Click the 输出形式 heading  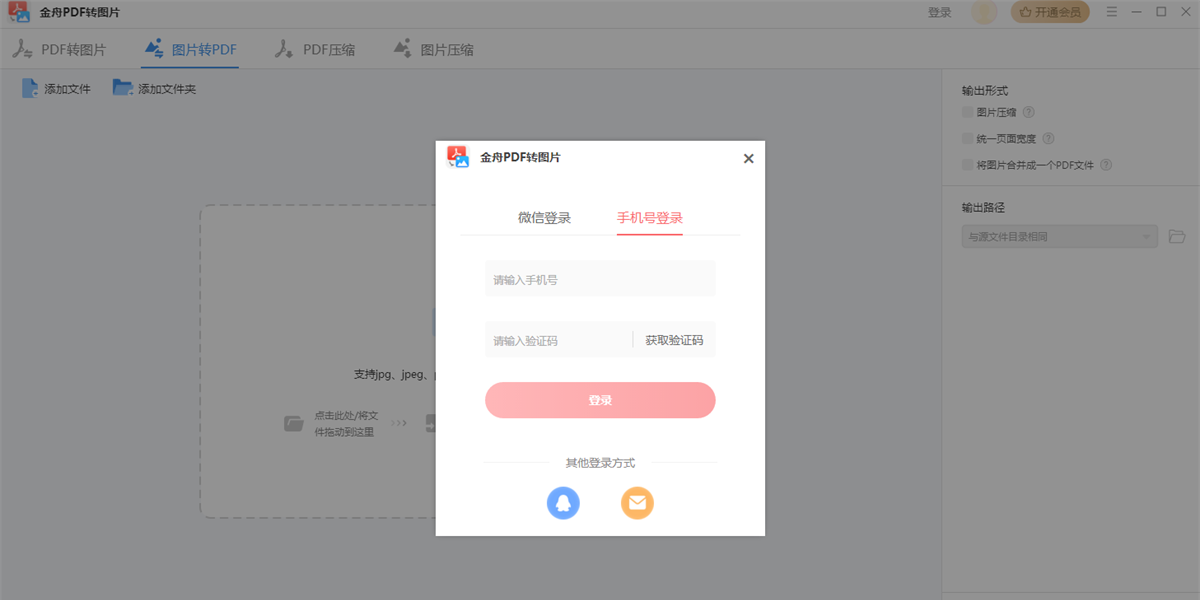985,91
